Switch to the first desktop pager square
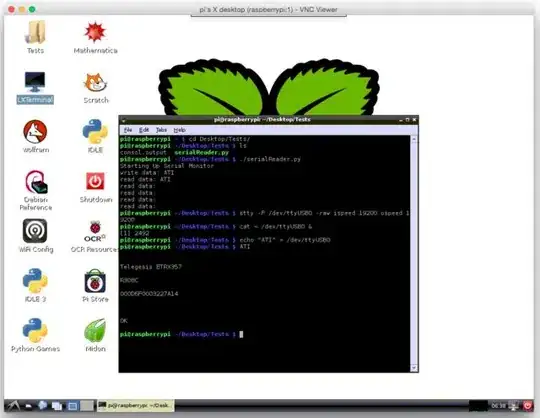 coord(73,406)
